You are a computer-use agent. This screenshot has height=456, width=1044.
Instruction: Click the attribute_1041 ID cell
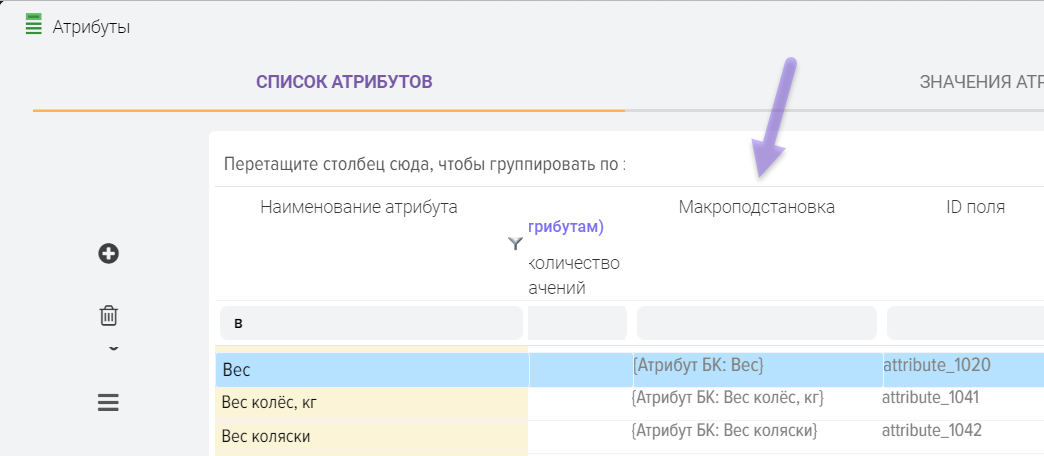click(930, 398)
